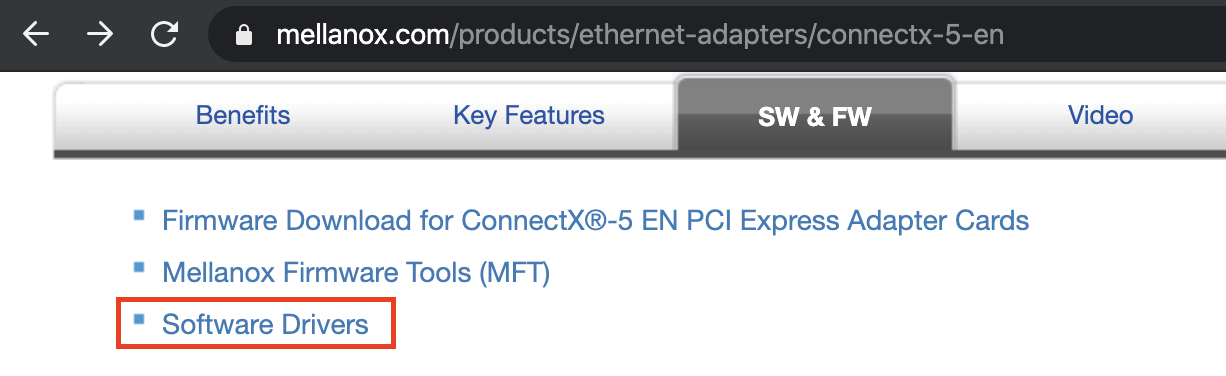Click the mellanox.com domain text in URL

(363, 36)
